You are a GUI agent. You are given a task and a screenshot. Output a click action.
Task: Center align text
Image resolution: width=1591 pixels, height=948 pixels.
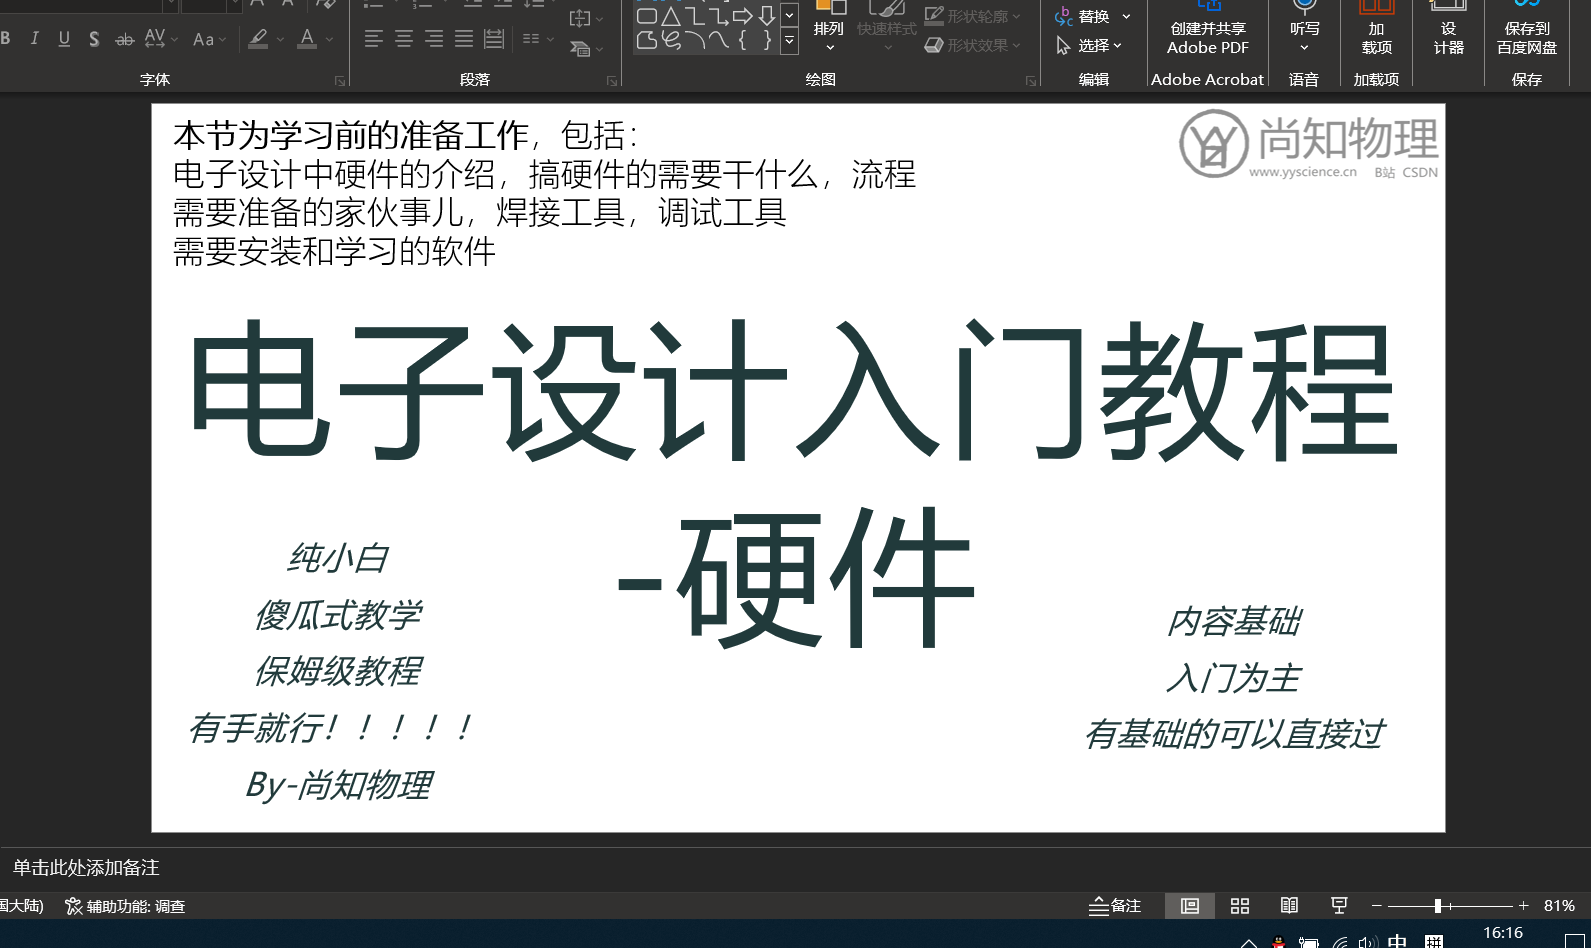point(403,39)
